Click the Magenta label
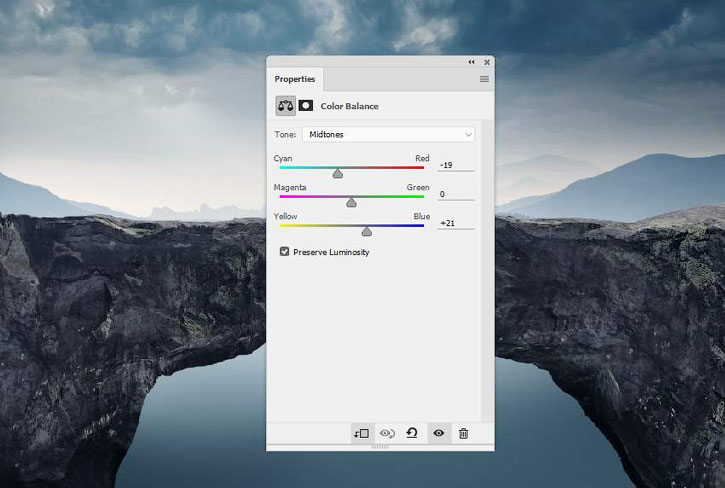Screen dimensions: 725x488 click(x=290, y=187)
